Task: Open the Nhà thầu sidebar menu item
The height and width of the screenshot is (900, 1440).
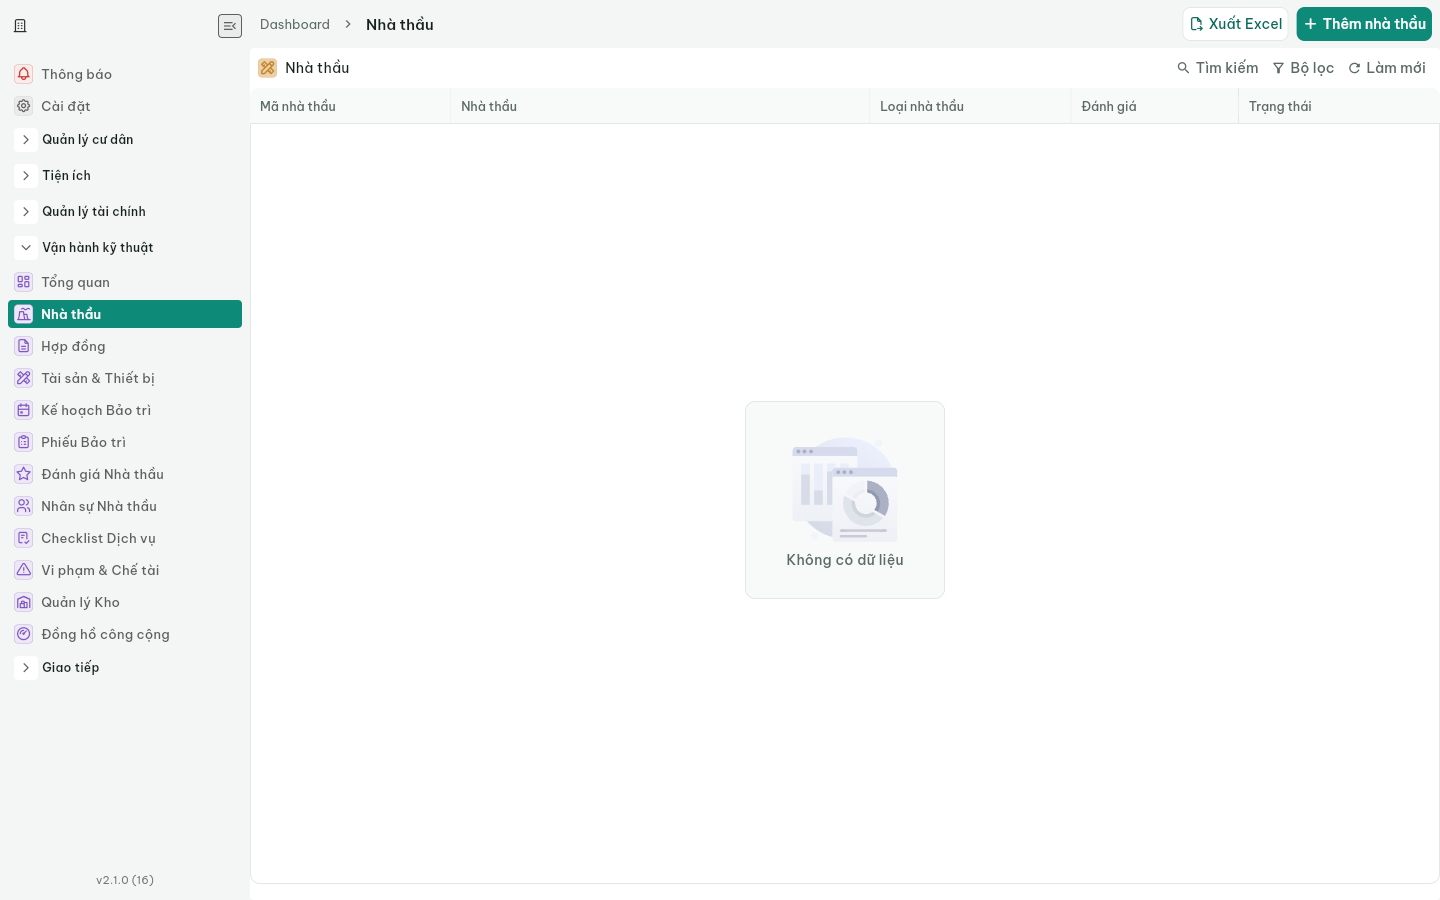Action: point(125,314)
